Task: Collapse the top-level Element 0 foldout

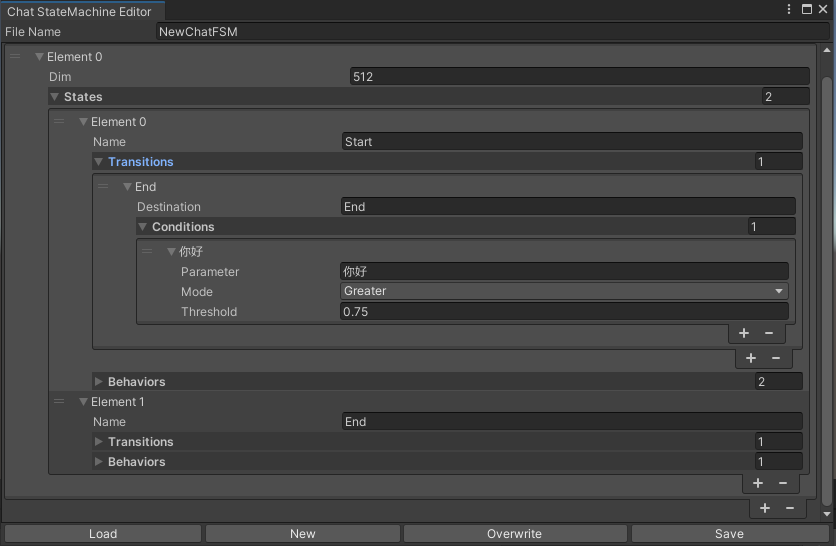Action: (39, 57)
